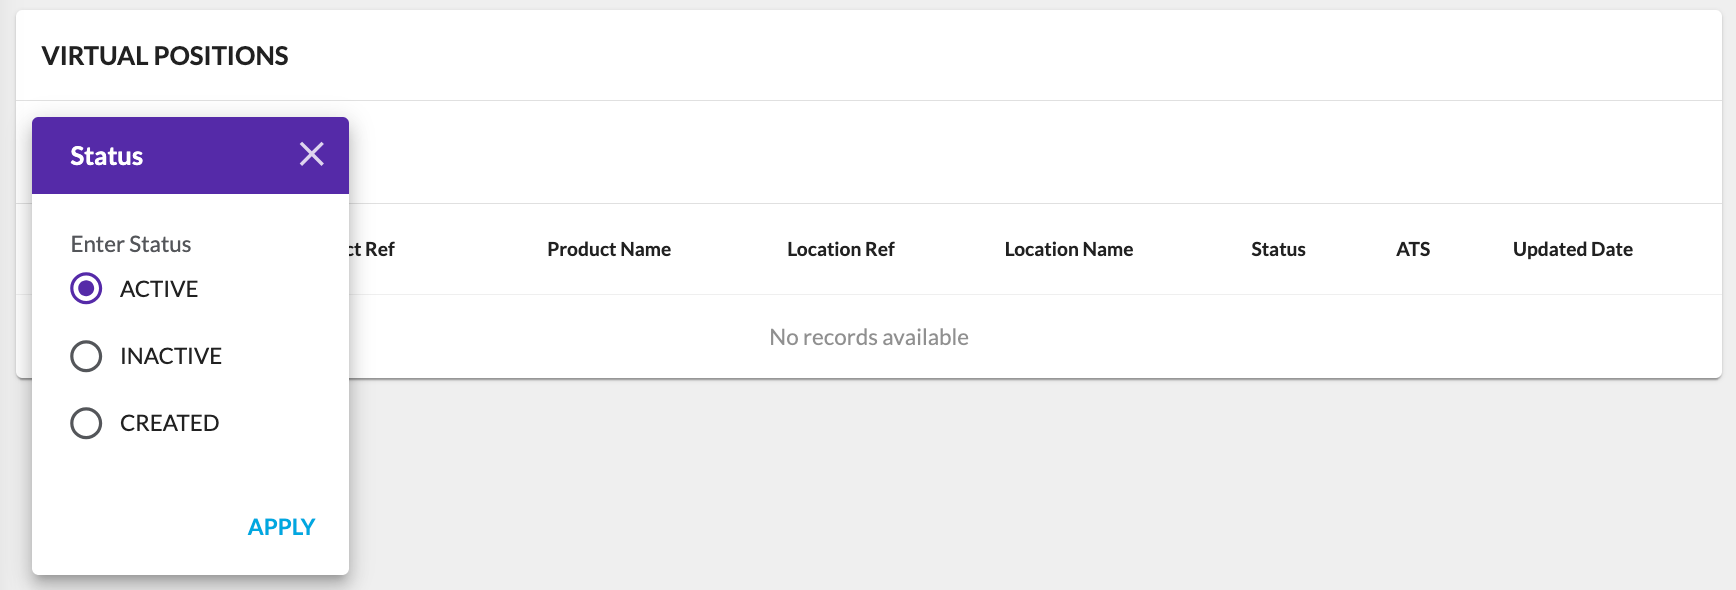
Task: Click the CREATED option label text
Action: tap(170, 423)
